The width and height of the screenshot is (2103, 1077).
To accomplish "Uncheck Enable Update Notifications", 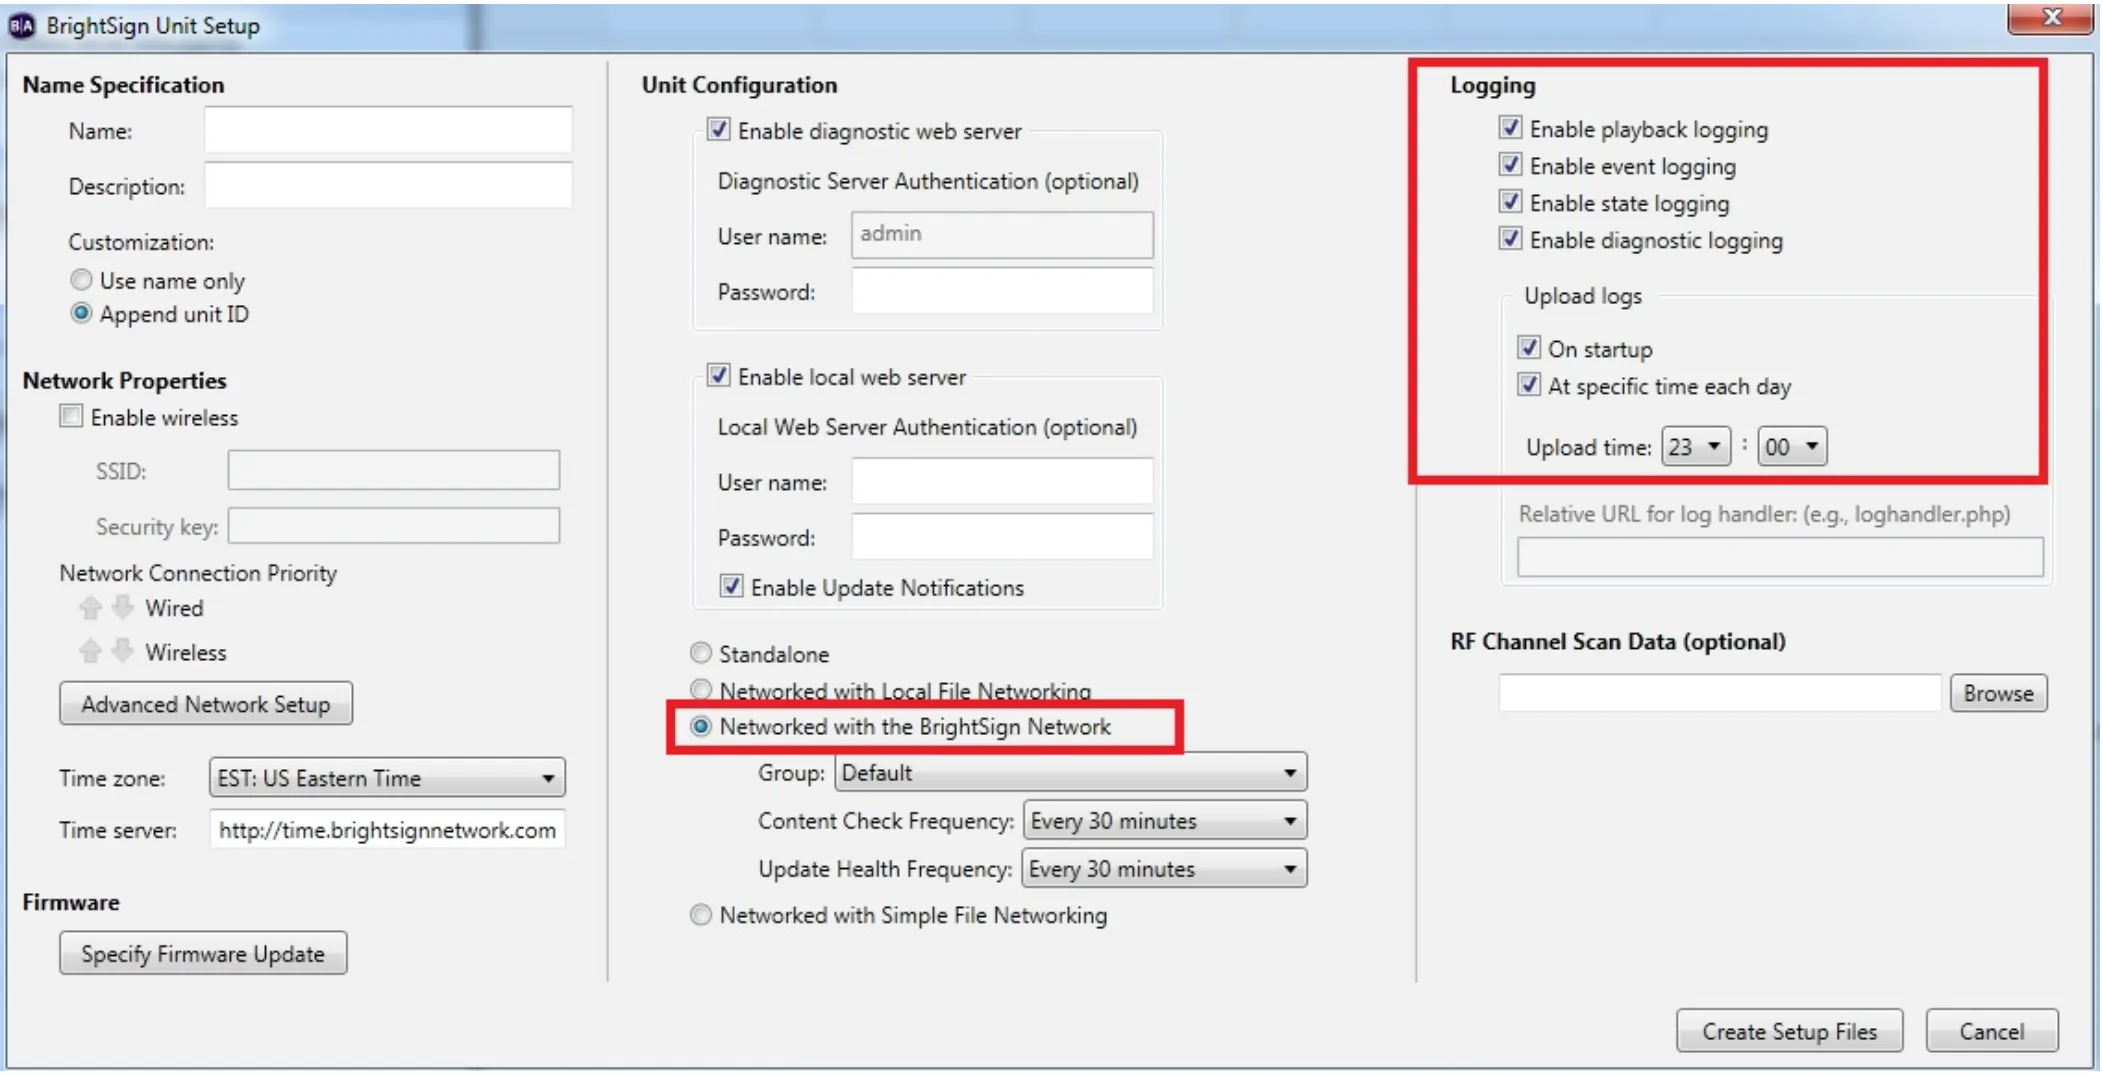I will pos(731,587).
